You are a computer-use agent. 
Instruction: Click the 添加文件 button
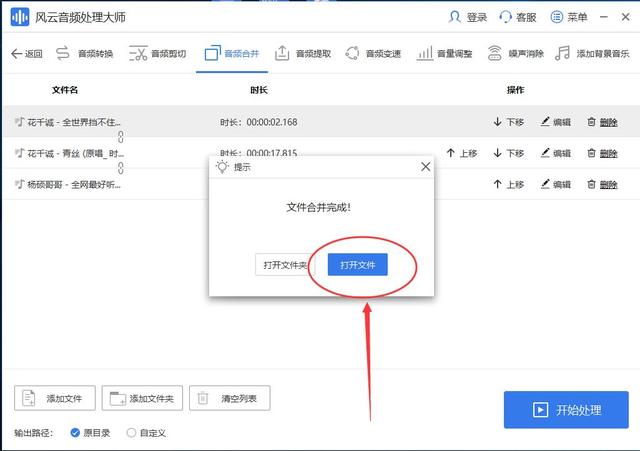pos(55,398)
